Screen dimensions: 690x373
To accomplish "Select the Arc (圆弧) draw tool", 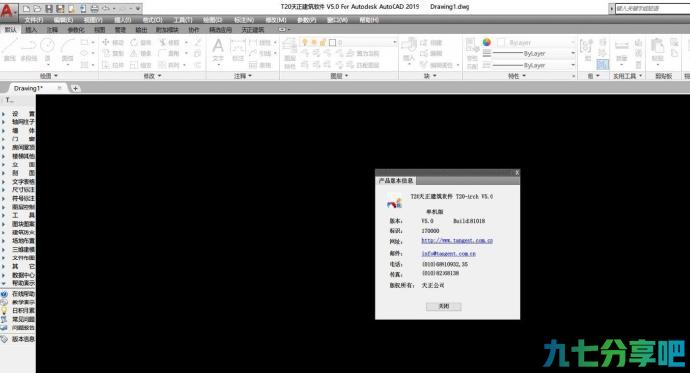I will tap(67, 50).
